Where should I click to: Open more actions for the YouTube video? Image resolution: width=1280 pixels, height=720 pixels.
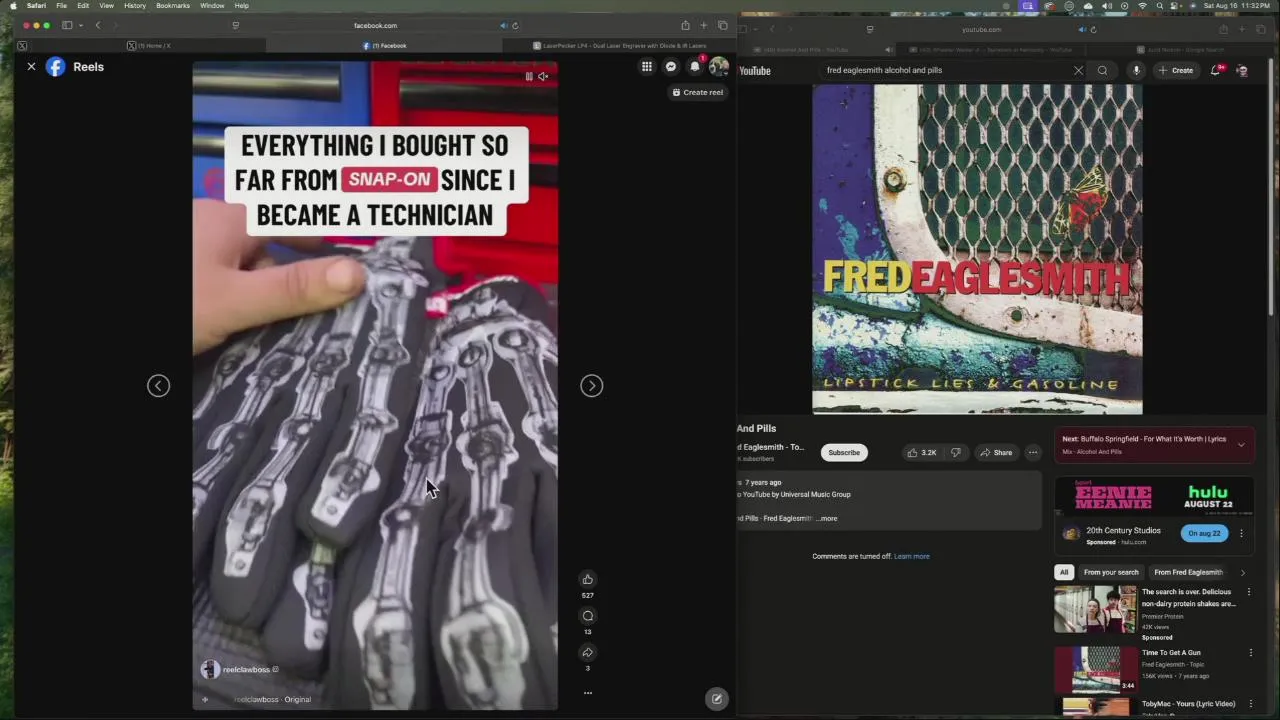pyautogui.click(x=1033, y=453)
